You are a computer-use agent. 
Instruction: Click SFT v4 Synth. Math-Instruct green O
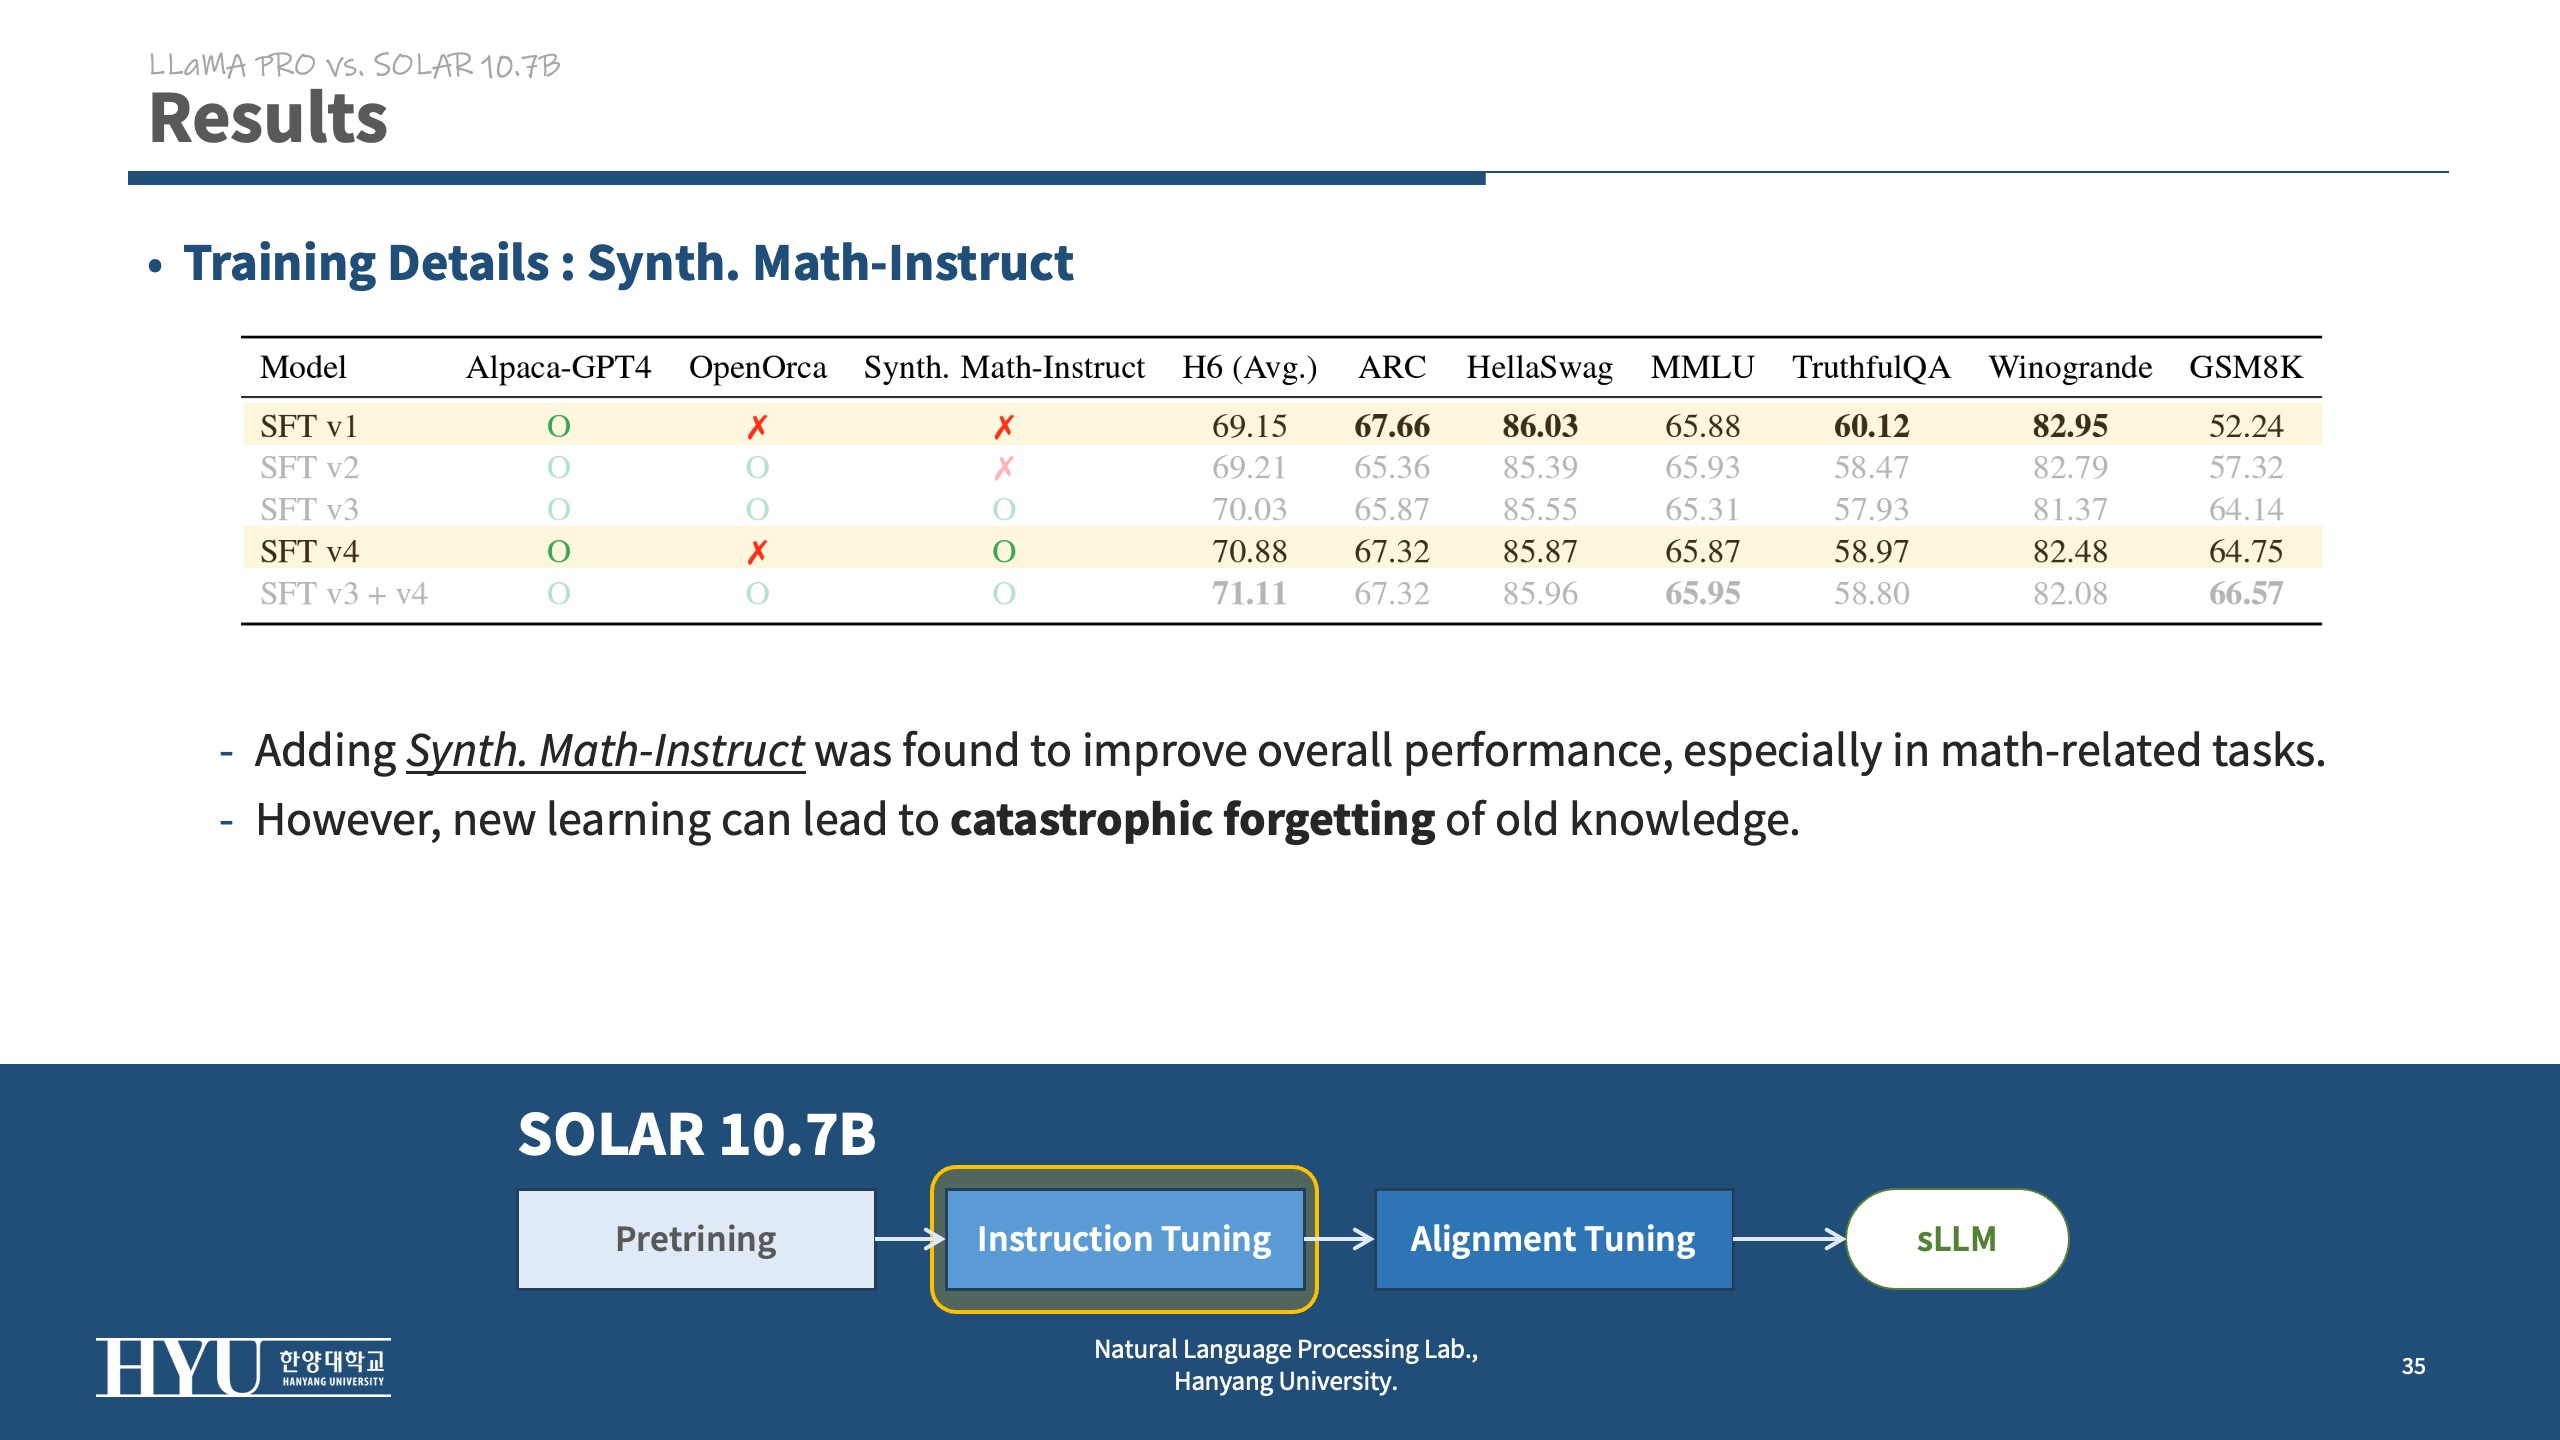[x=1004, y=551]
